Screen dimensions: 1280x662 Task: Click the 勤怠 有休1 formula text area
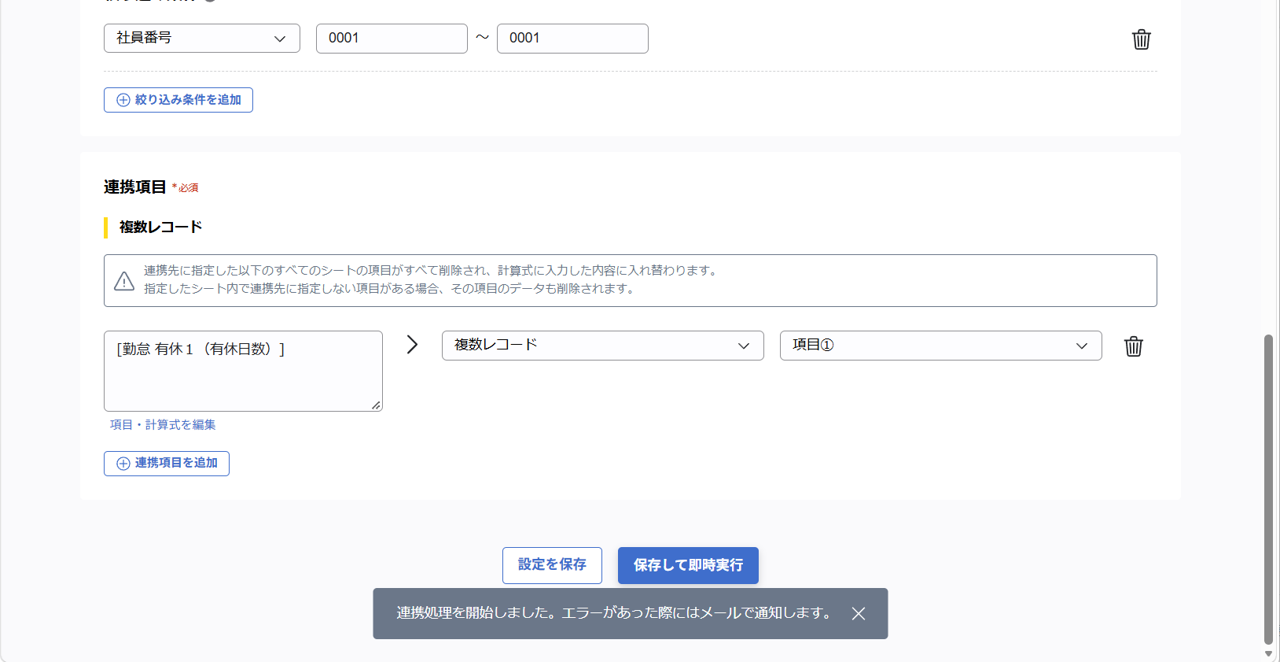tap(243, 371)
